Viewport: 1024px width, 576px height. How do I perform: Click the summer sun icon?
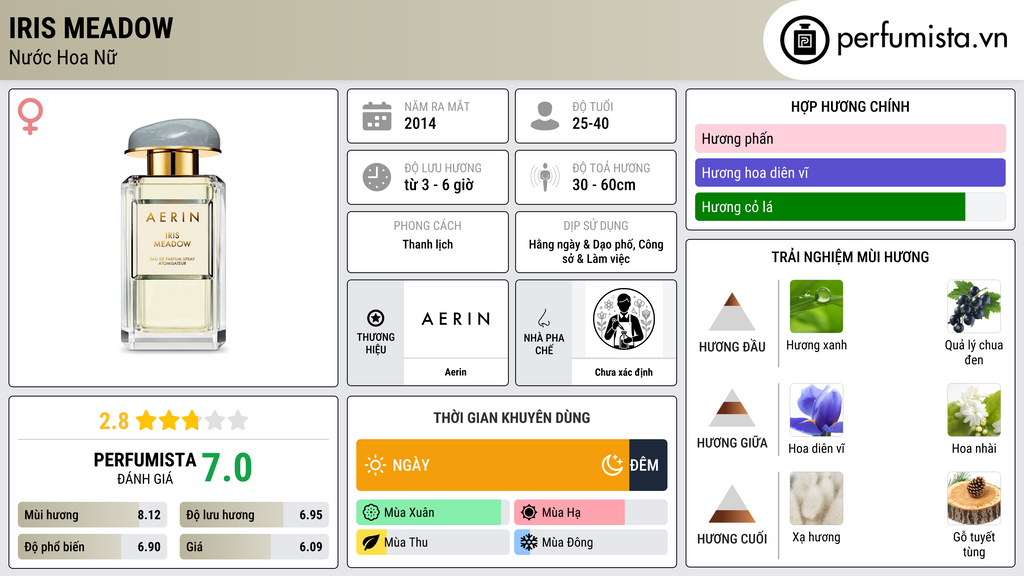529,513
